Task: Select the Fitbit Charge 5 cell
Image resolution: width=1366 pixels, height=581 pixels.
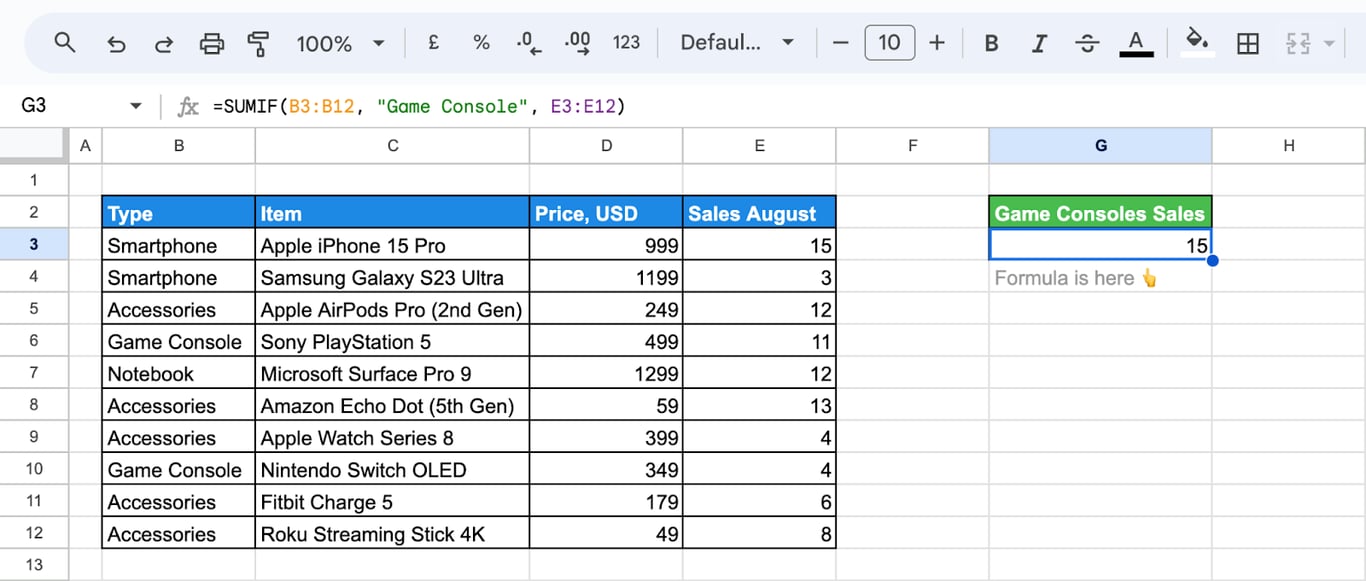Action: (393, 501)
